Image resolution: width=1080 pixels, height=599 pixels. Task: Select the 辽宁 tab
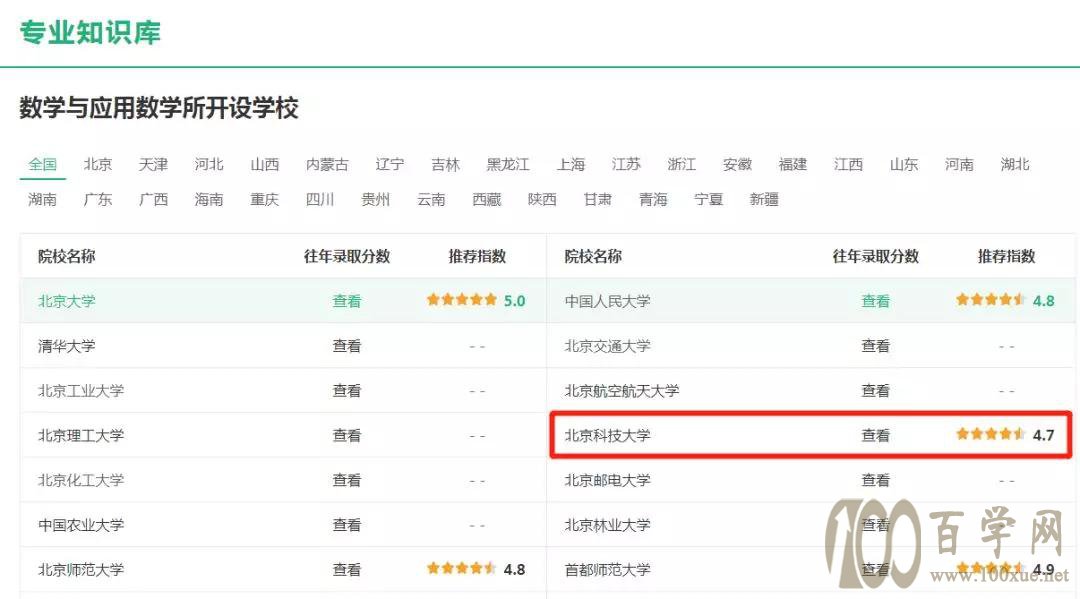coord(390,165)
